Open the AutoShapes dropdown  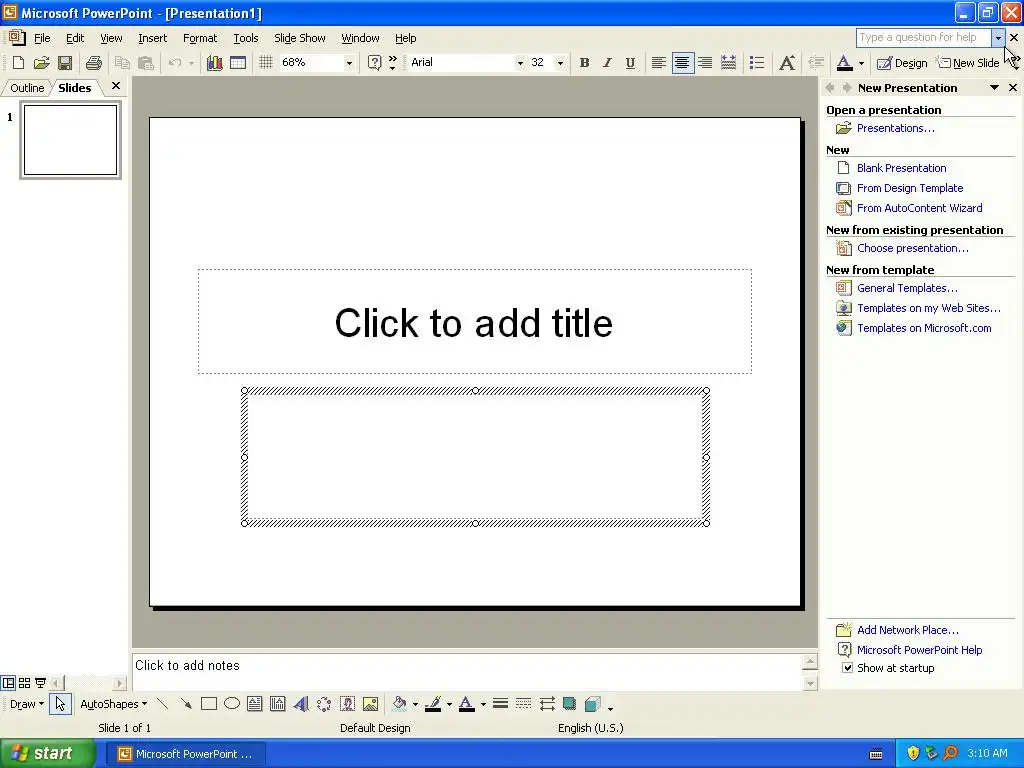pos(114,704)
